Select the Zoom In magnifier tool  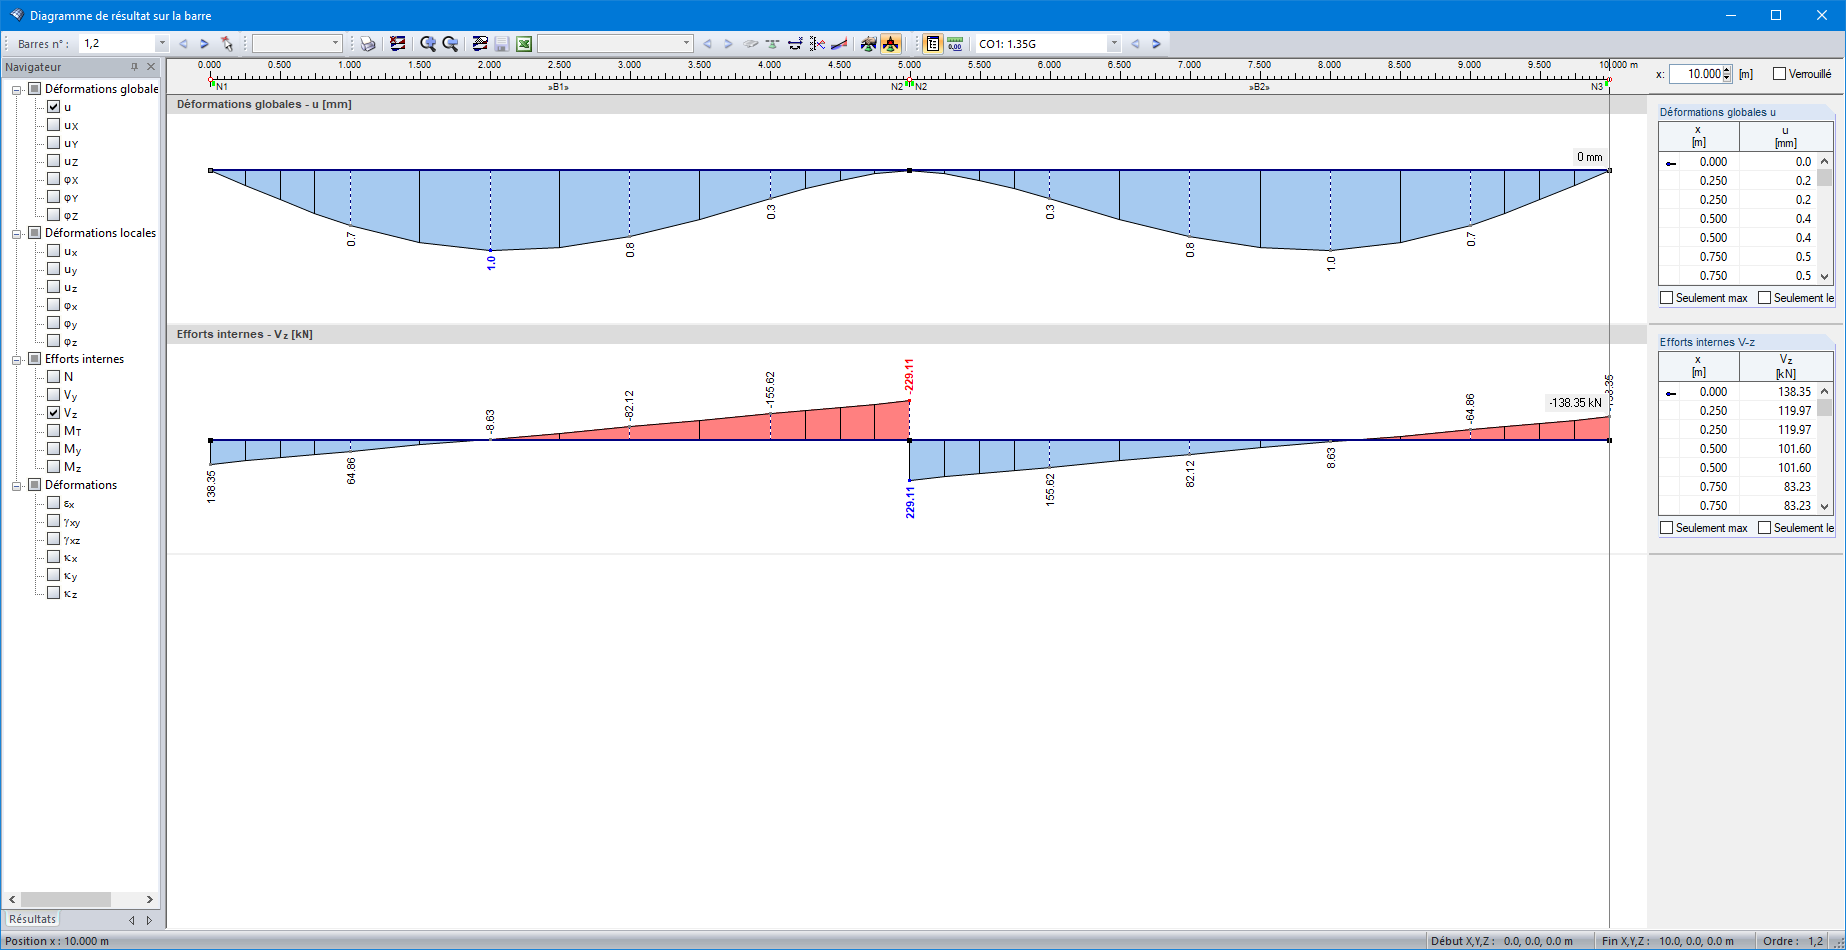click(x=428, y=43)
